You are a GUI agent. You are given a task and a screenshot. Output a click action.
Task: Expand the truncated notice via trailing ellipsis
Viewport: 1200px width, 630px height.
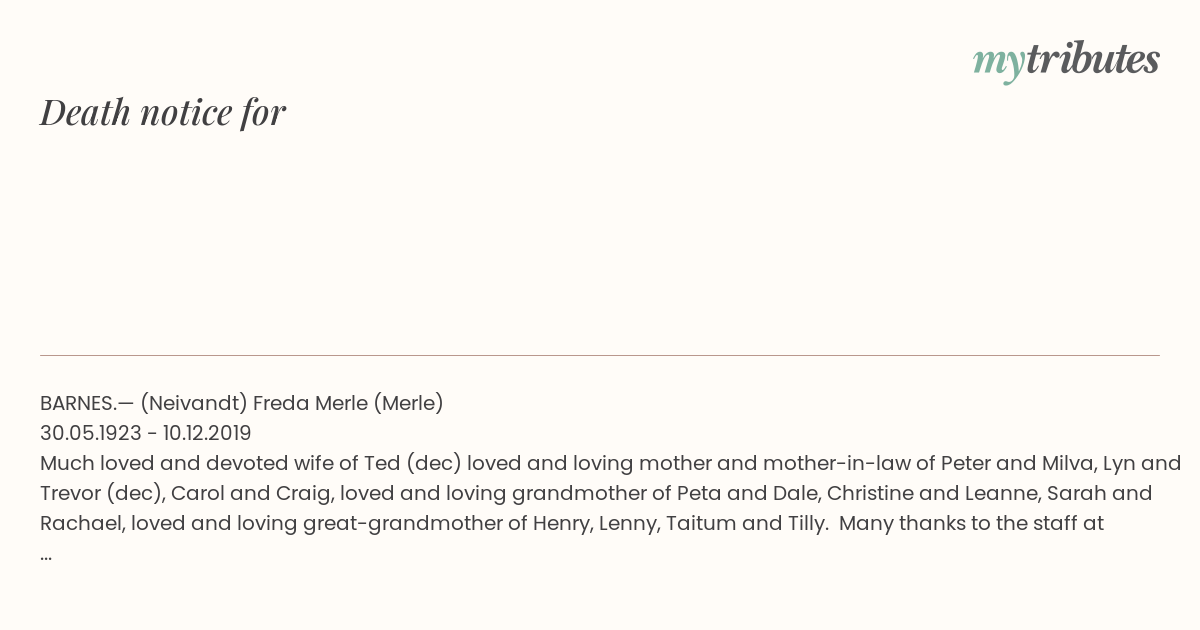click(46, 554)
